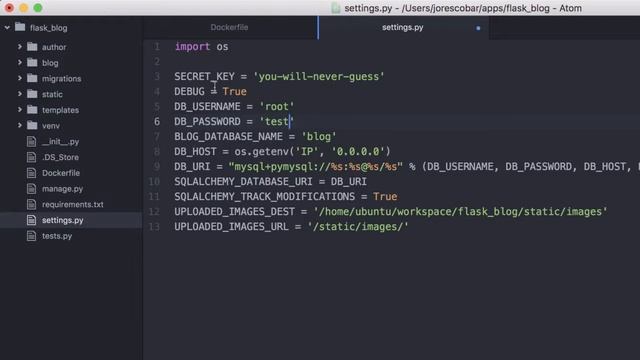Viewport: 640px width, 360px height.
Task: Click SQLALCHEMY_DATABASE_URI variable name
Action: click(243, 182)
